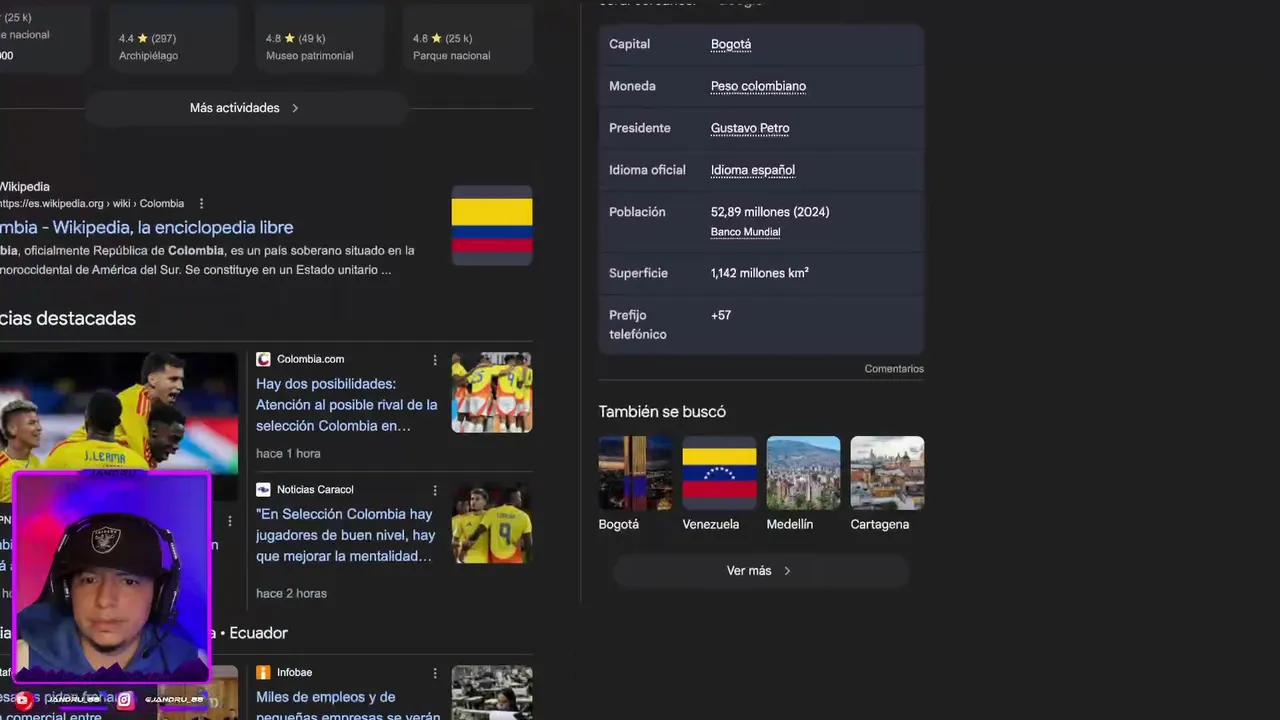Click the 'Moneda' label in the info table

(632, 86)
